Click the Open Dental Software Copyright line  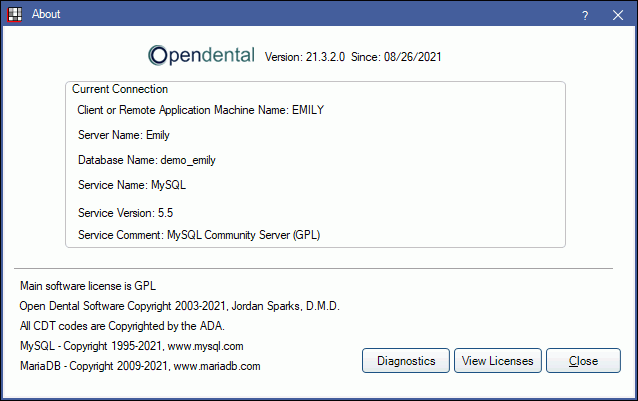point(179,306)
